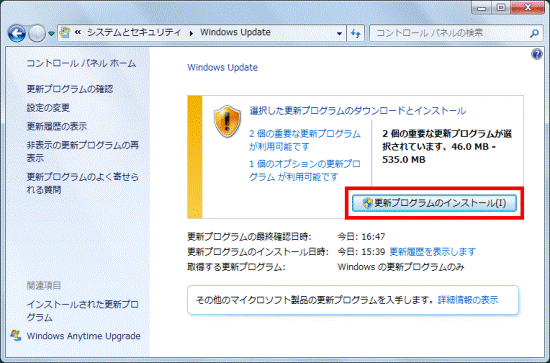The width and height of the screenshot is (550, 363).
Task: Click システムとセキュリティ breadcrumb
Action: tap(134, 33)
